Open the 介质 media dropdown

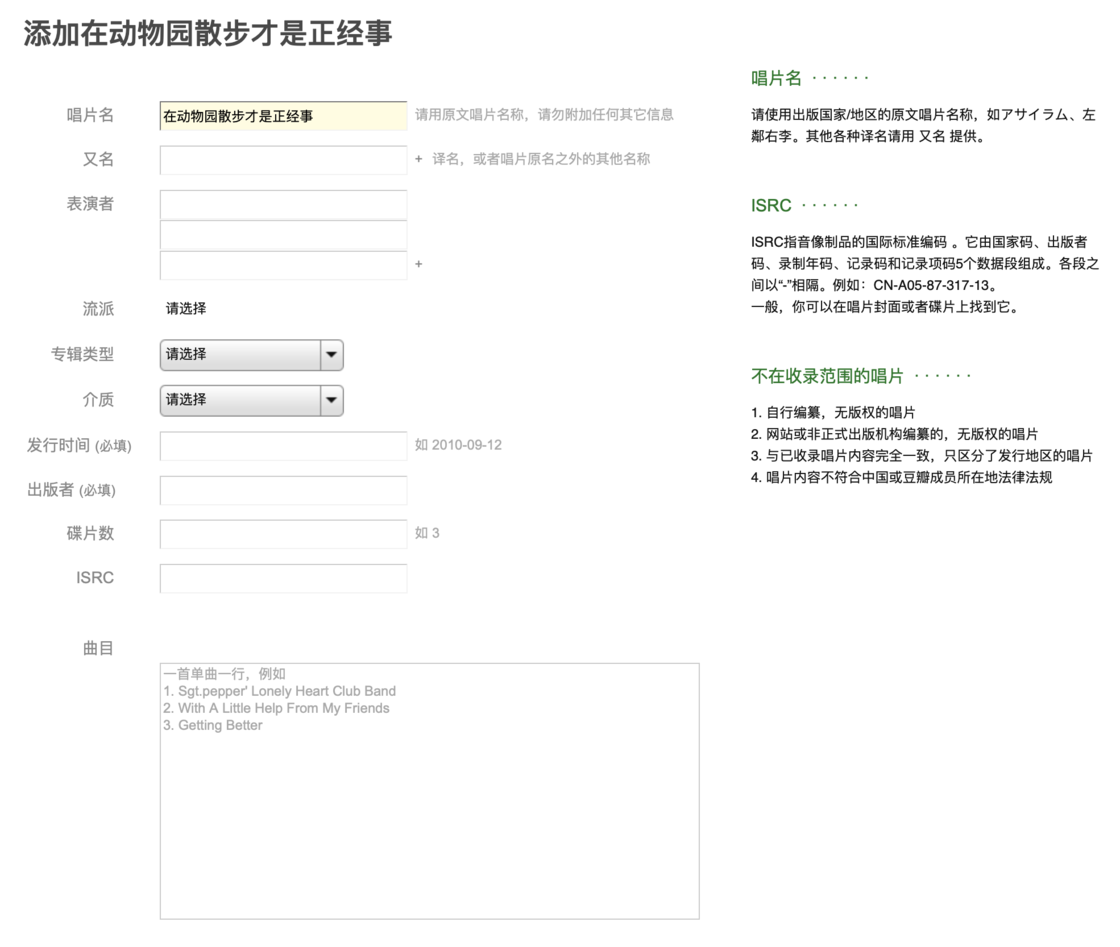251,401
